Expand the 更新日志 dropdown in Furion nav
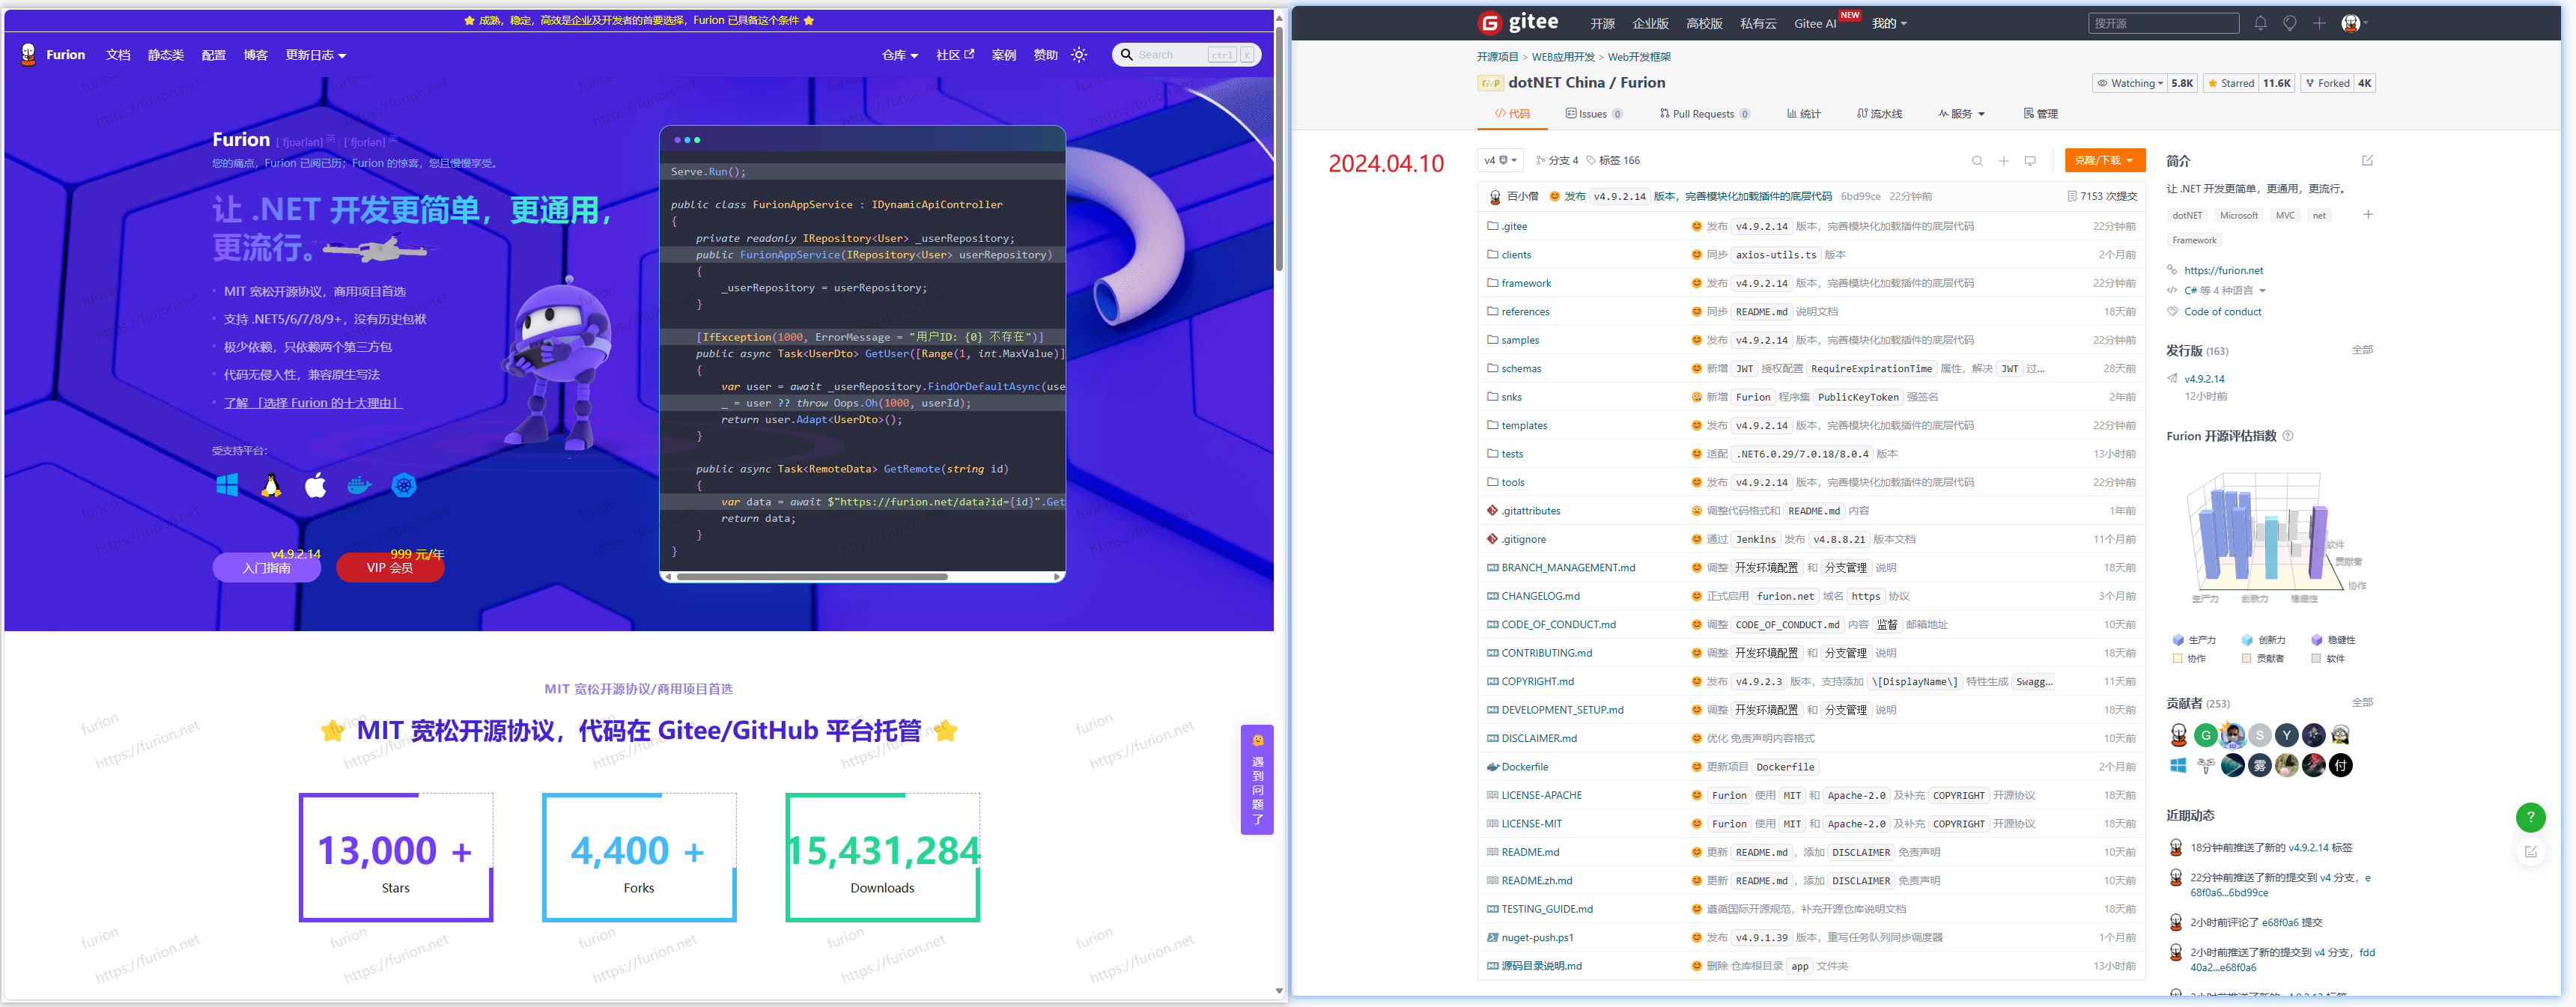Screen dimensions: 2576x1007 316,55
